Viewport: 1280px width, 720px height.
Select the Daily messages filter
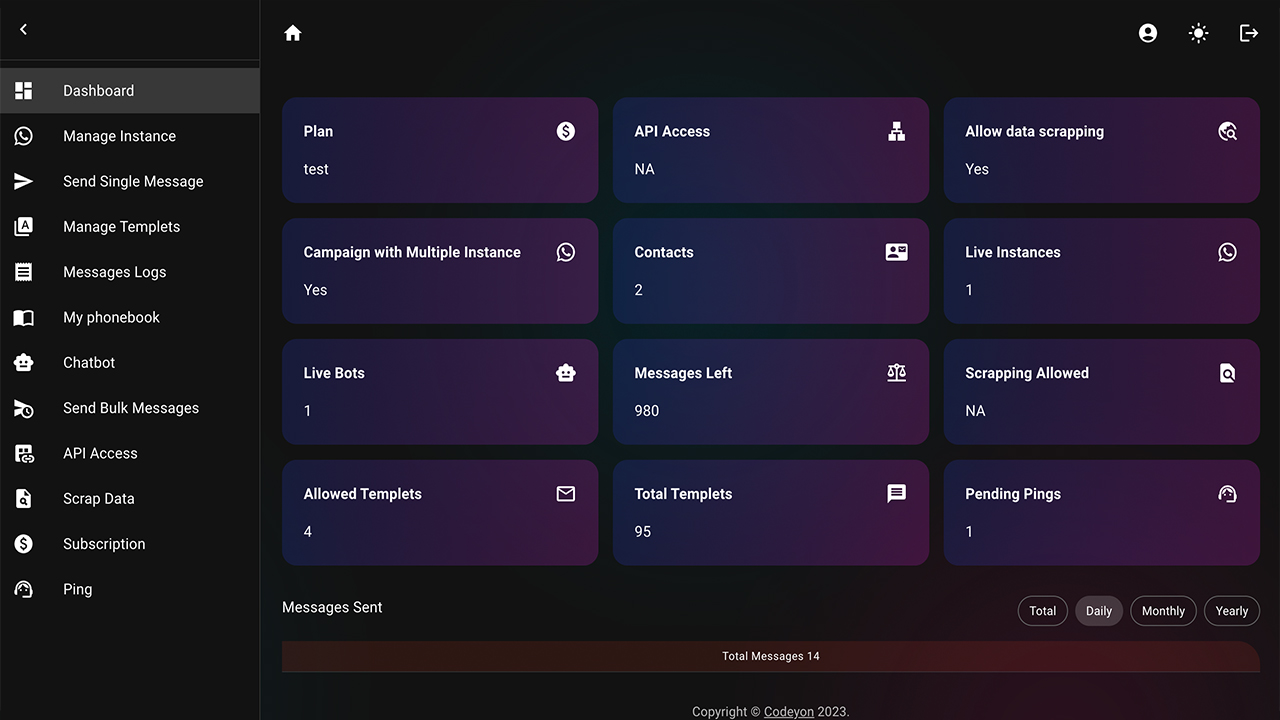pos(1099,611)
